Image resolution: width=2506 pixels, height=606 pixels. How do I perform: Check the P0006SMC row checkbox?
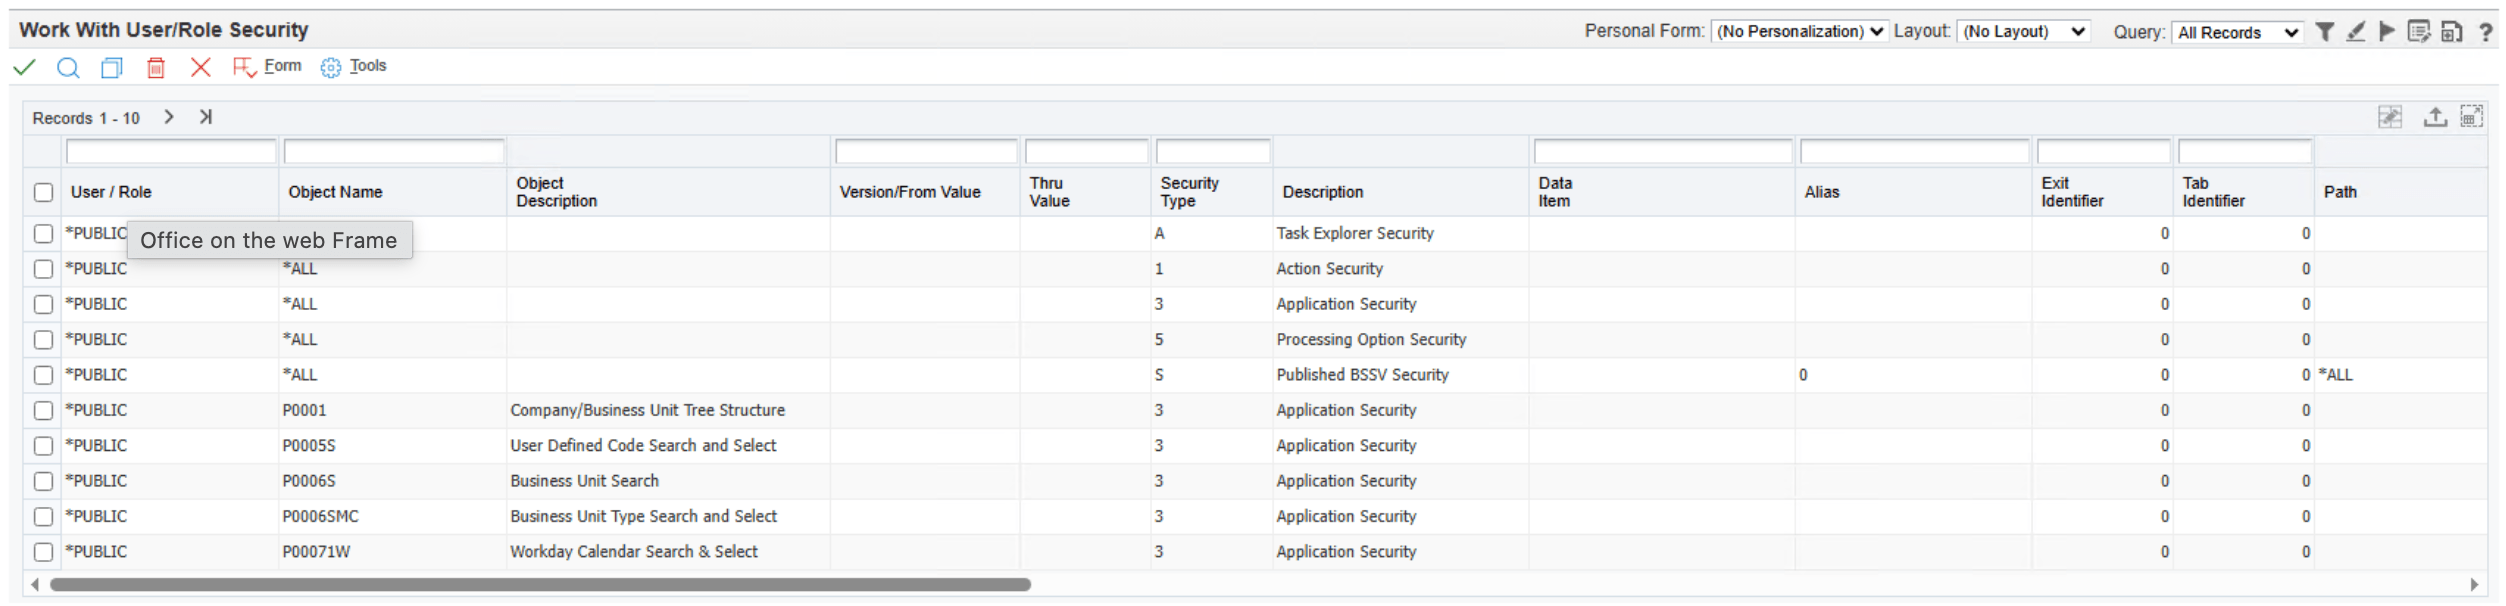pos(43,517)
